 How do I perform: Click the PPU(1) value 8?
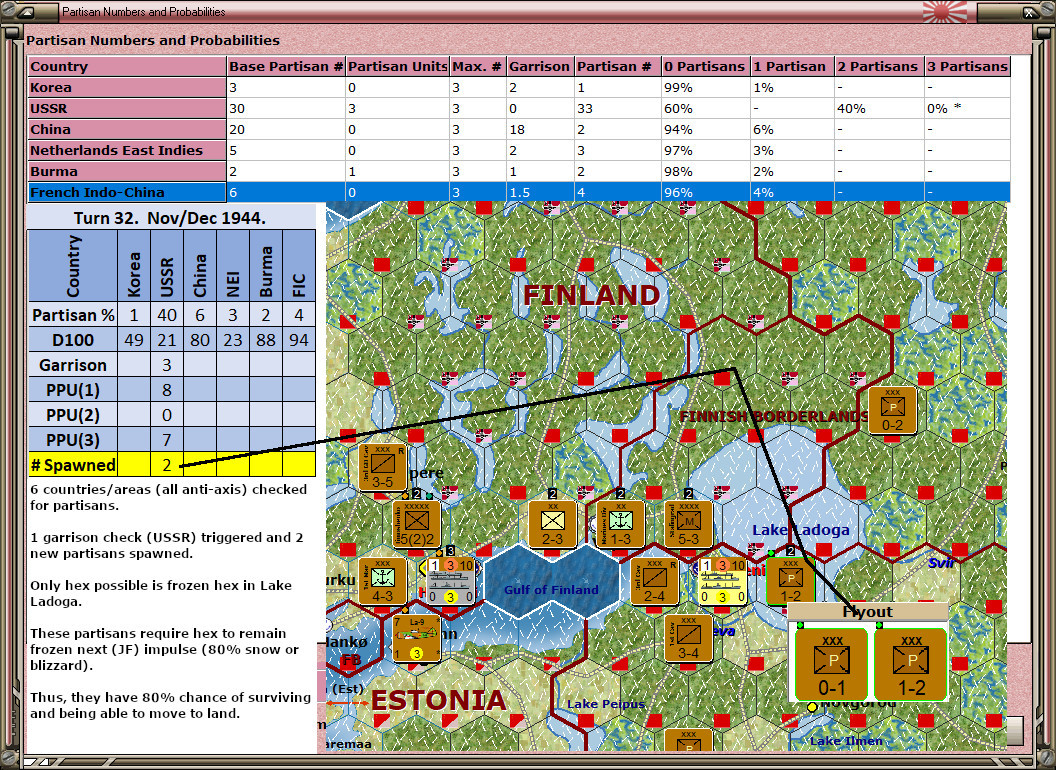click(166, 390)
